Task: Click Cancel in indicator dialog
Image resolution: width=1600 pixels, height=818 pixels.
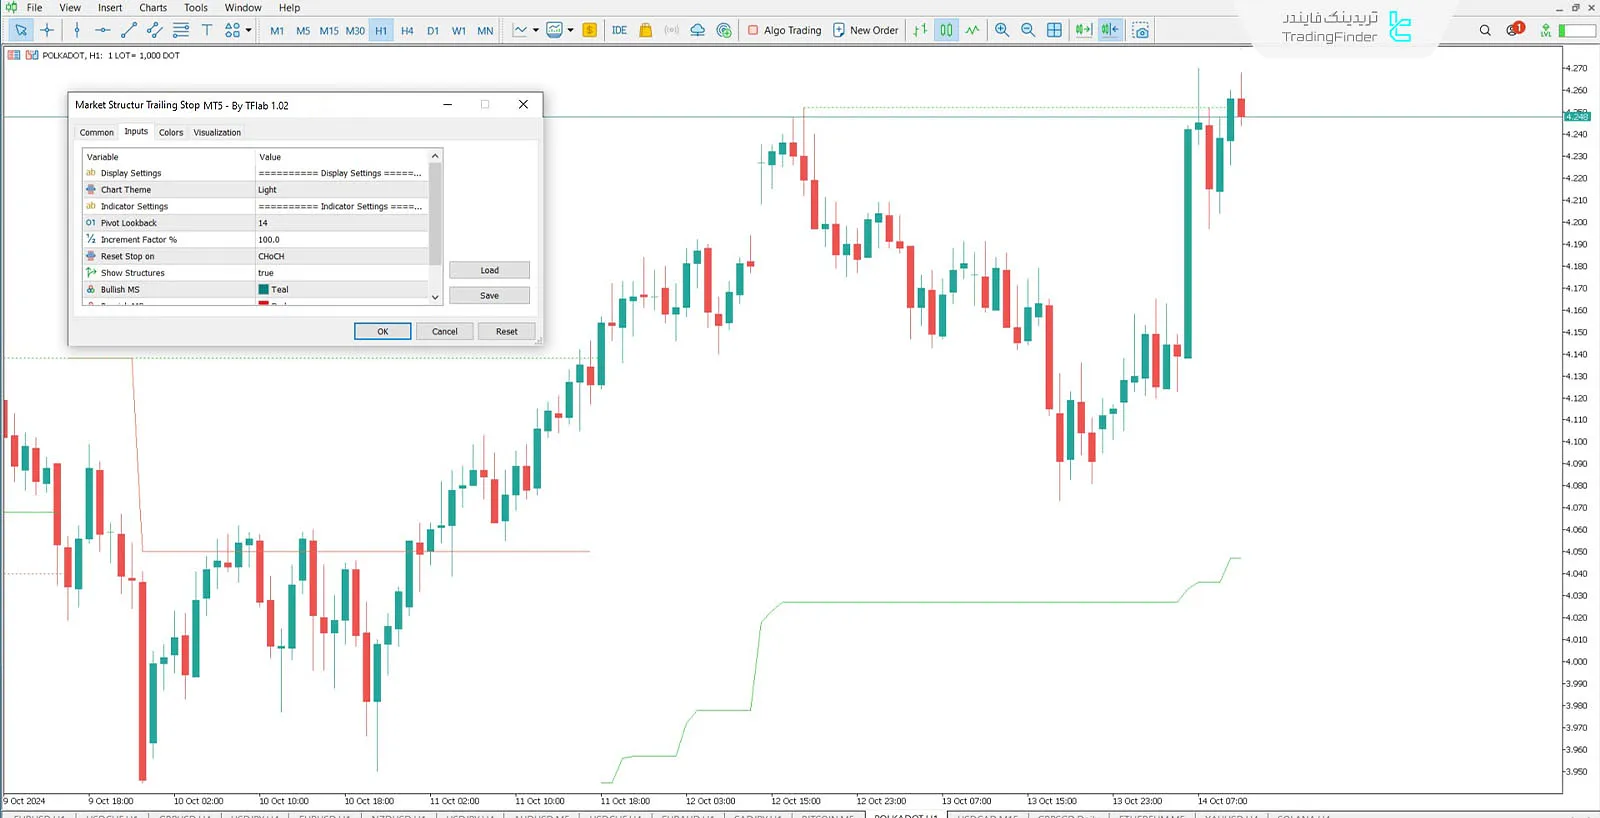Action: coord(445,331)
